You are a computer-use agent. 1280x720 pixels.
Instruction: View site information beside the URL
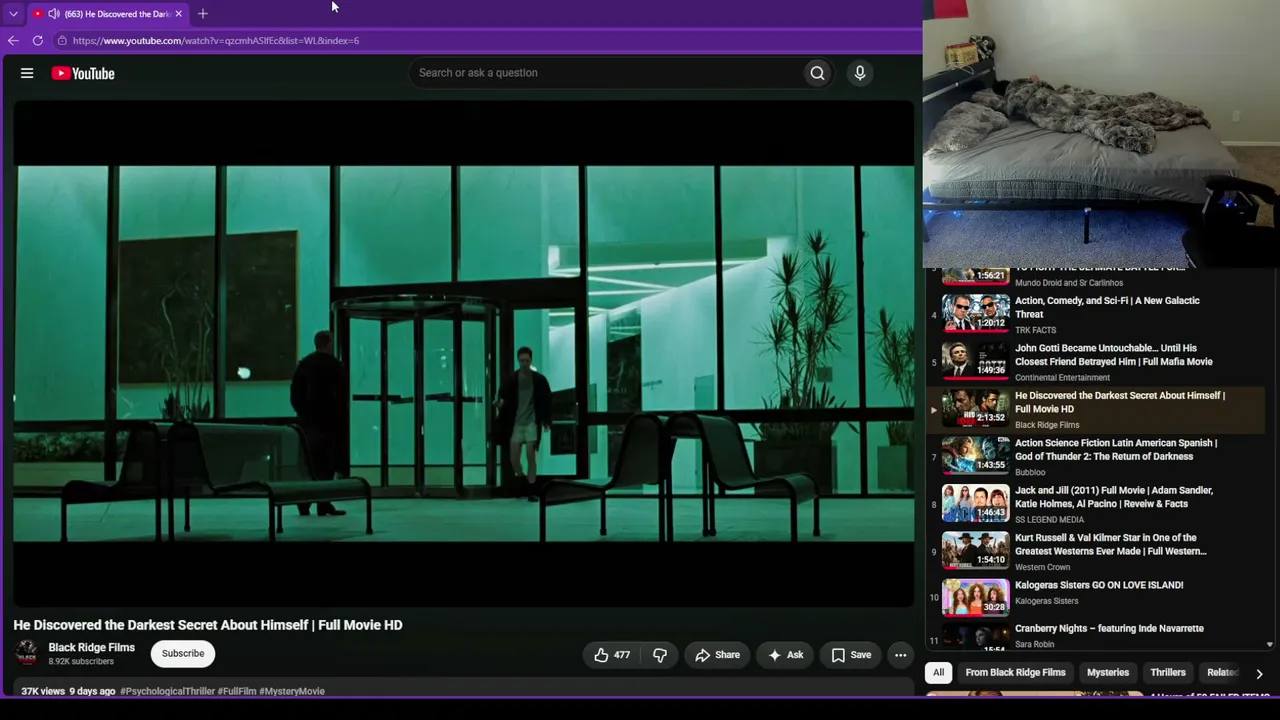point(62,41)
